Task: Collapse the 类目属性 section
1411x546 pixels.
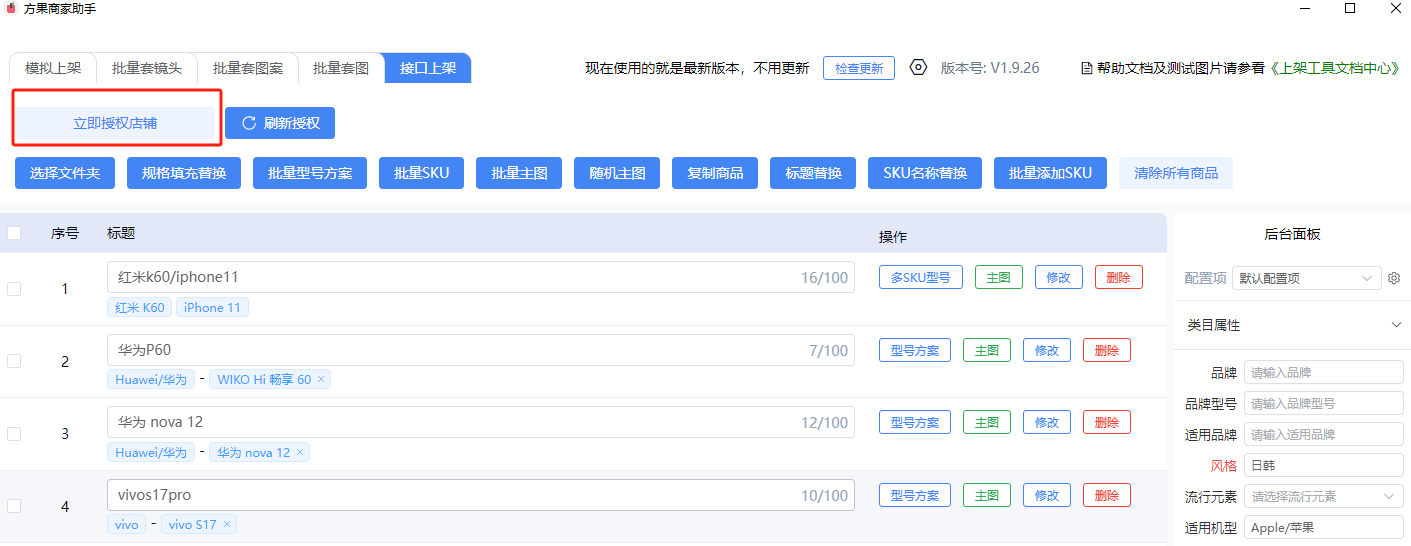Action: (x=1396, y=325)
